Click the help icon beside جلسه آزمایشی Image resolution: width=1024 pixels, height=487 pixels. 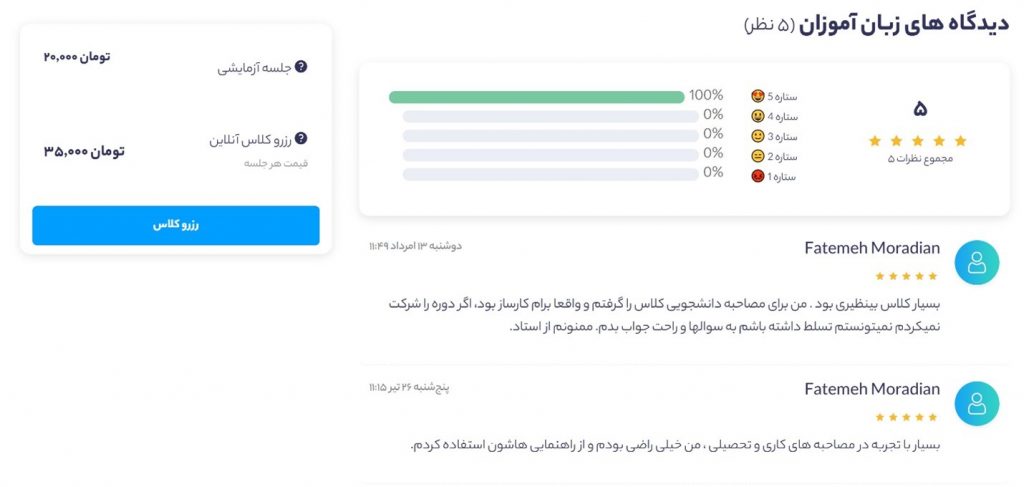(x=300, y=67)
